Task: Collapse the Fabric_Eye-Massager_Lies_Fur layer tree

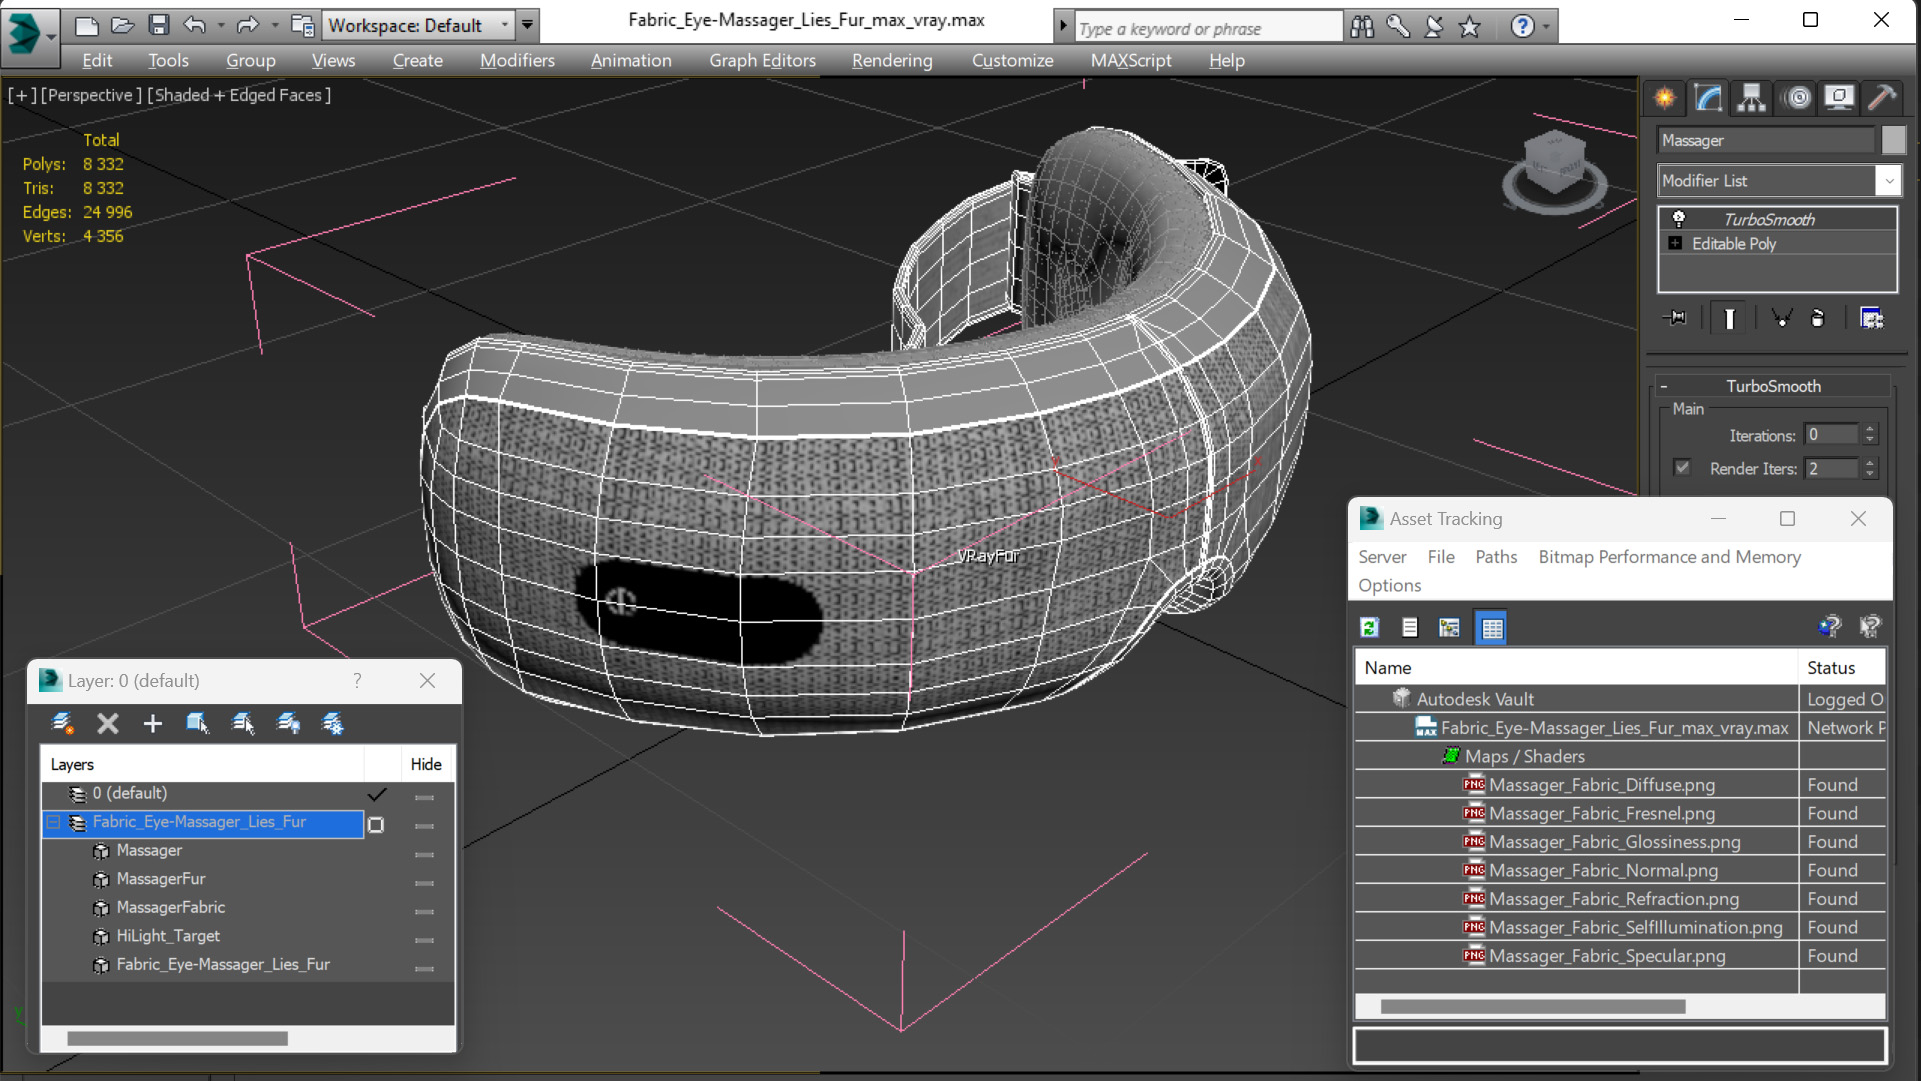Action: 54,822
